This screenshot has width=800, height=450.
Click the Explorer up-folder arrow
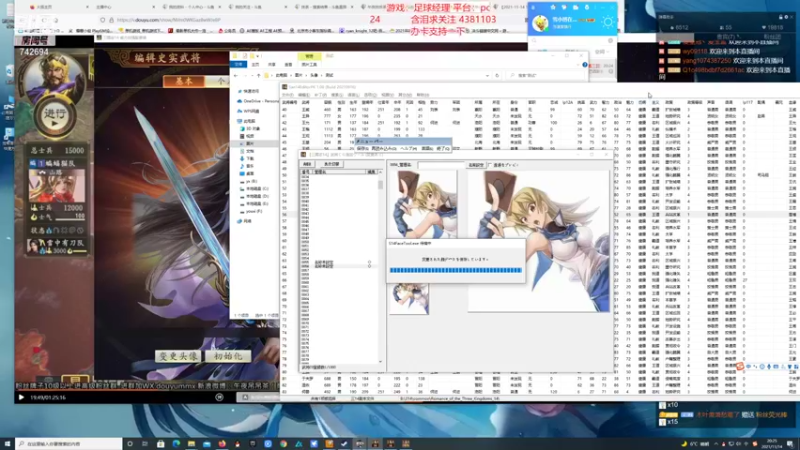[x=259, y=76]
